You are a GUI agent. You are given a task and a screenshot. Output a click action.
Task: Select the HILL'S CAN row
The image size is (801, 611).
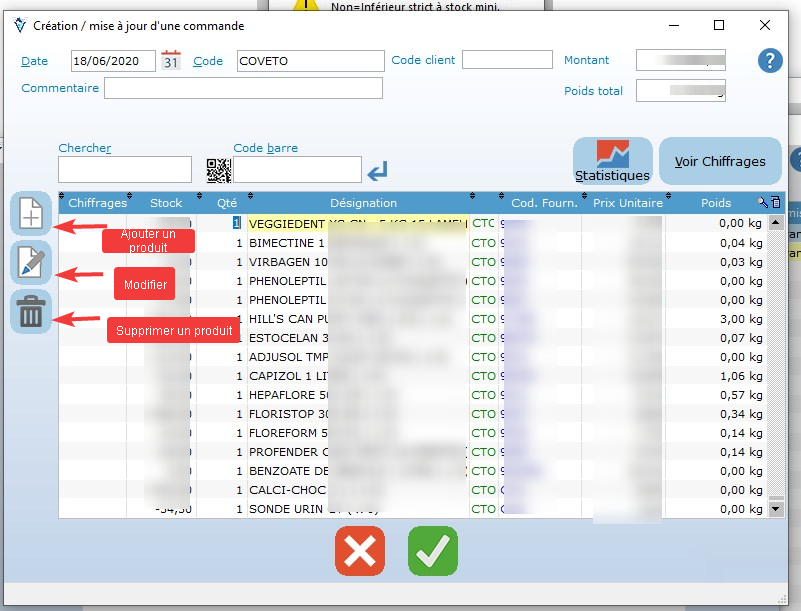[x=413, y=319]
